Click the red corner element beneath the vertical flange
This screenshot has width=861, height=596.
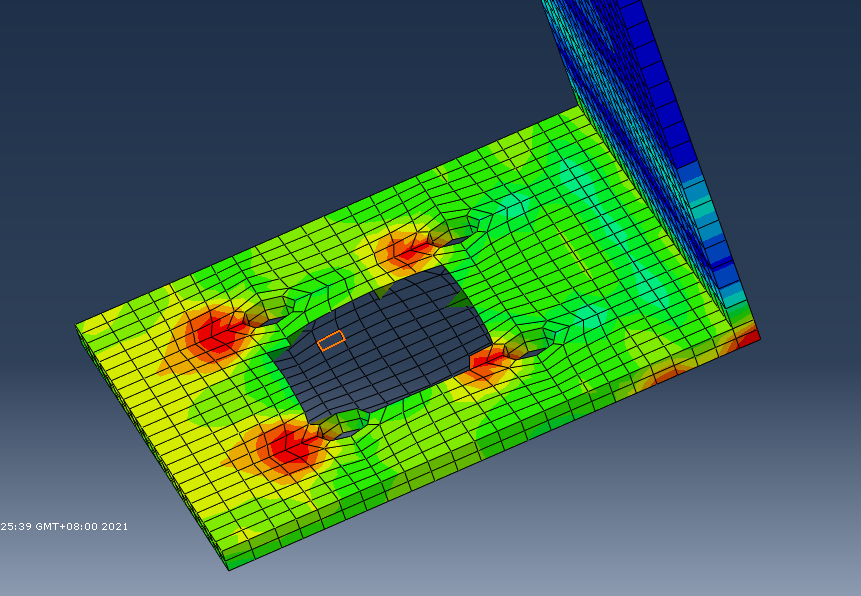tap(748, 337)
